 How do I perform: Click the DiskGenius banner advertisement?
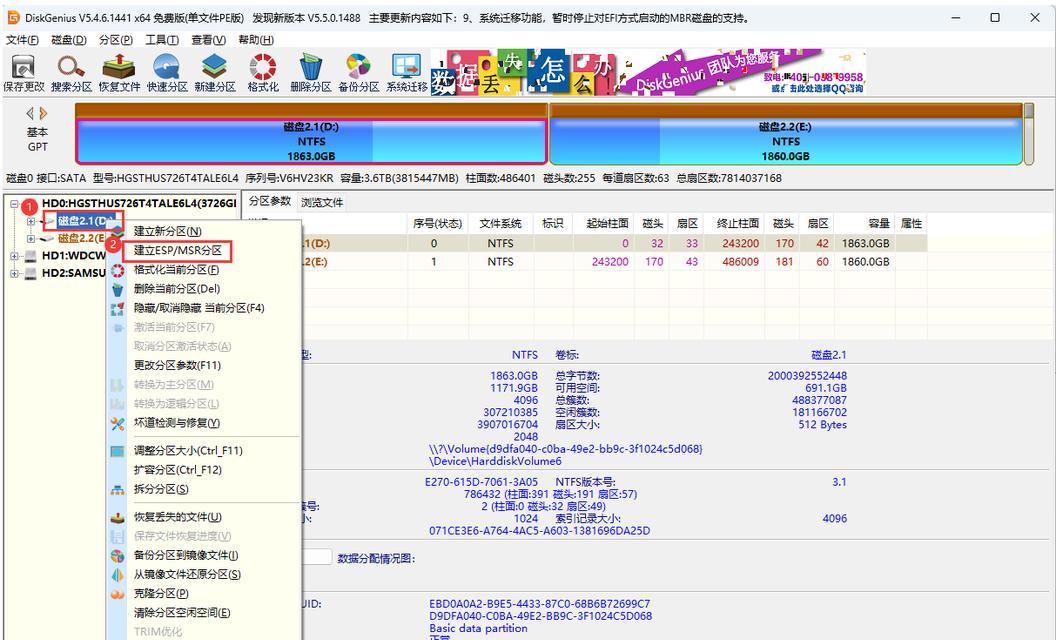coord(648,72)
